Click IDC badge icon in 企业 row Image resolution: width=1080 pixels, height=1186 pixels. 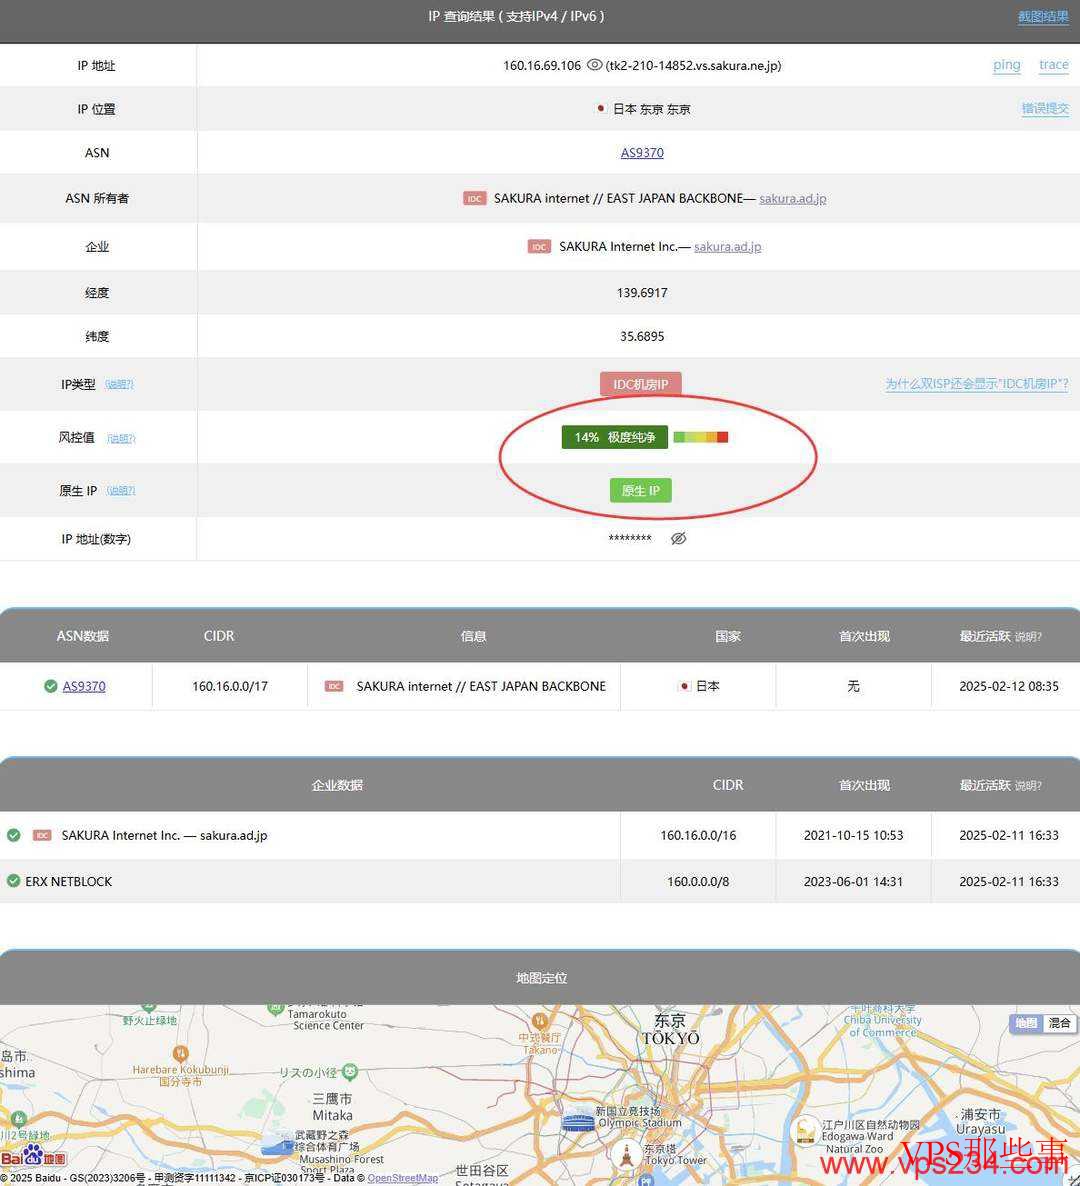click(539, 247)
